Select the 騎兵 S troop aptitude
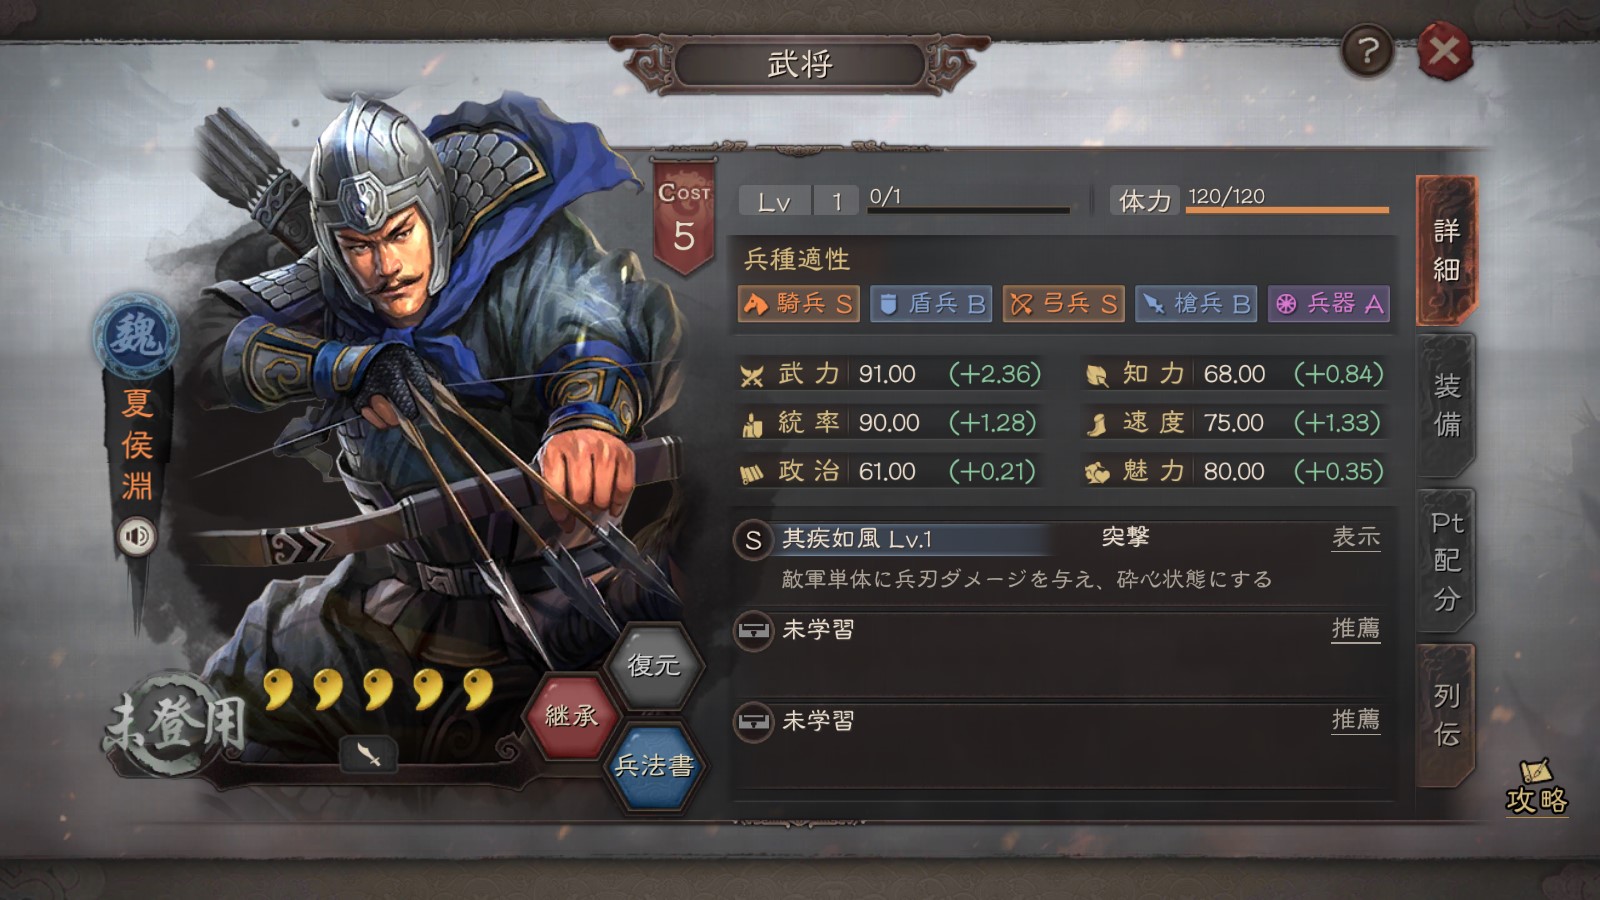The height and width of the screenshot is (900, 1600). 798,304
